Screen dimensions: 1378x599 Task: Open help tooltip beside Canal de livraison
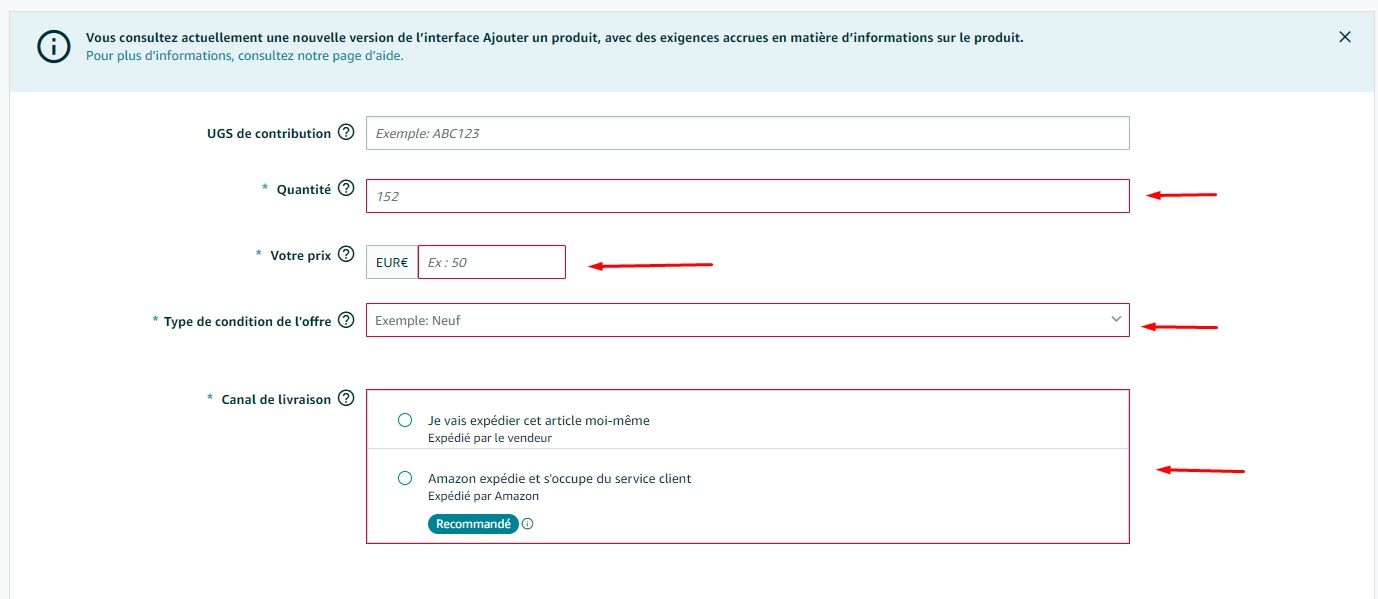(x=346, y=398)
